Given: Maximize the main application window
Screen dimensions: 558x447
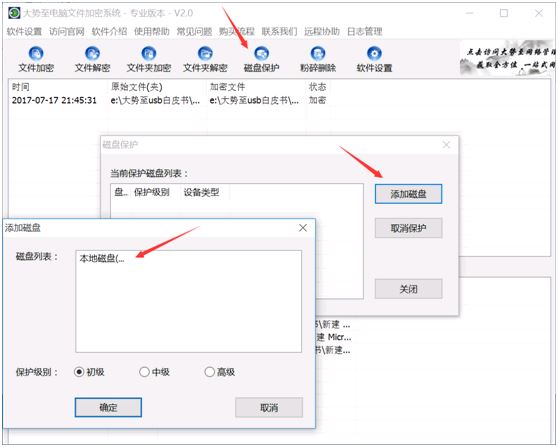Looking at the screenshot, I should click(504, 13).
